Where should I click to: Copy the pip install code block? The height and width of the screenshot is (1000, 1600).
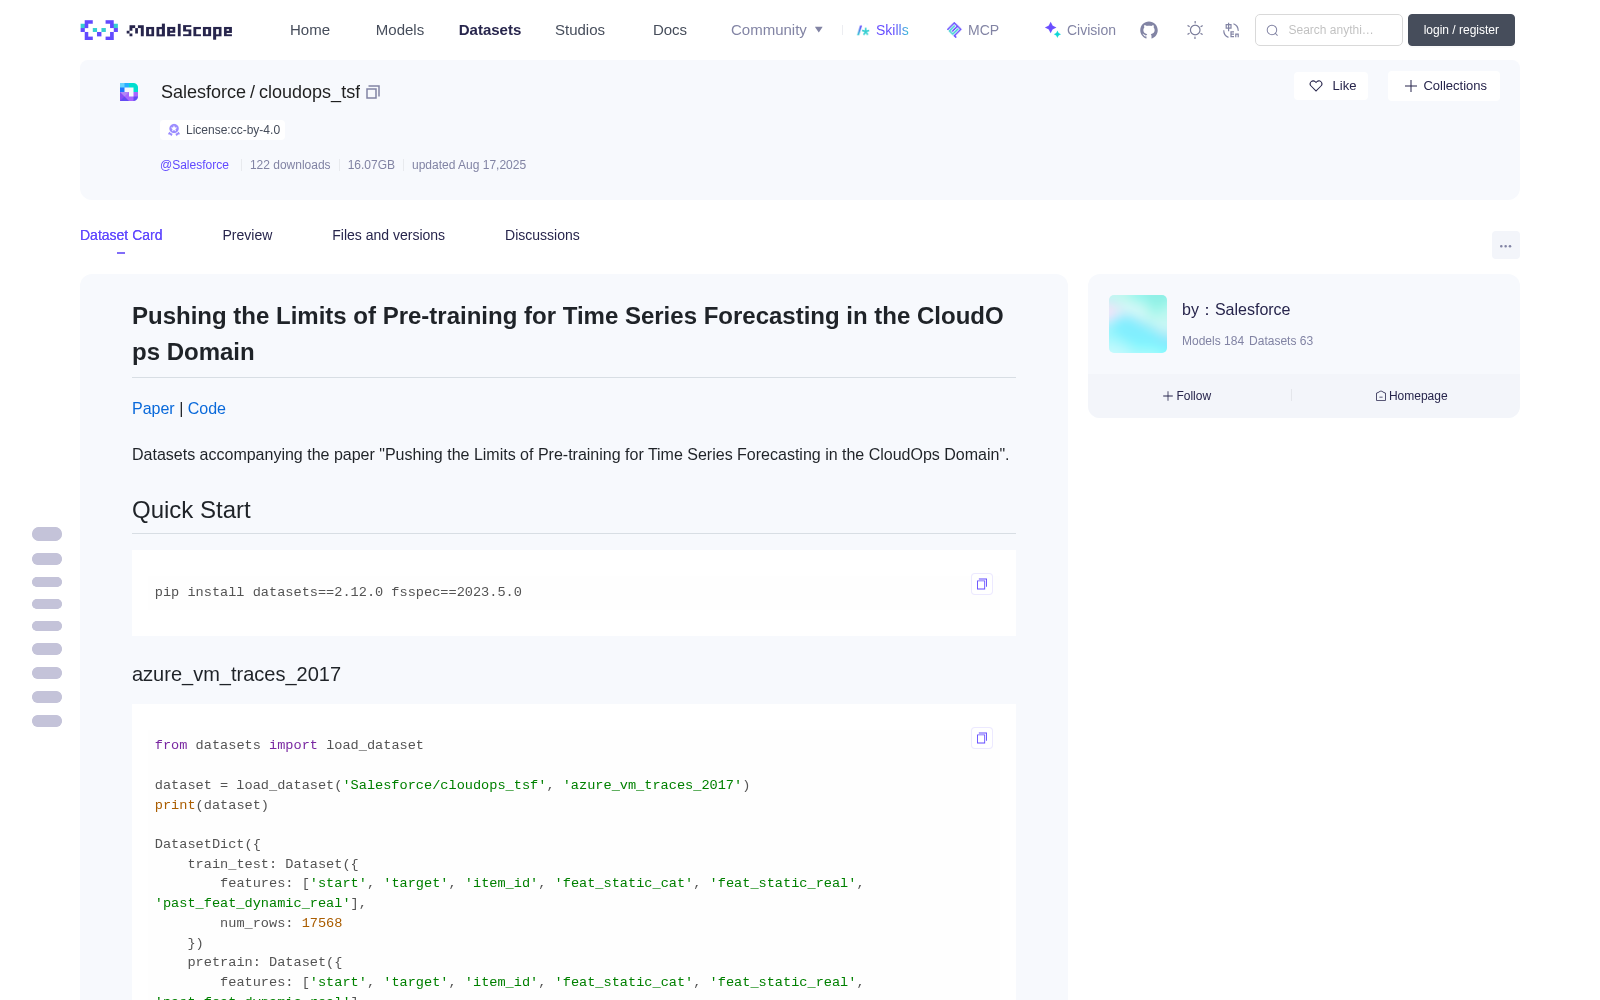(982, 584)
